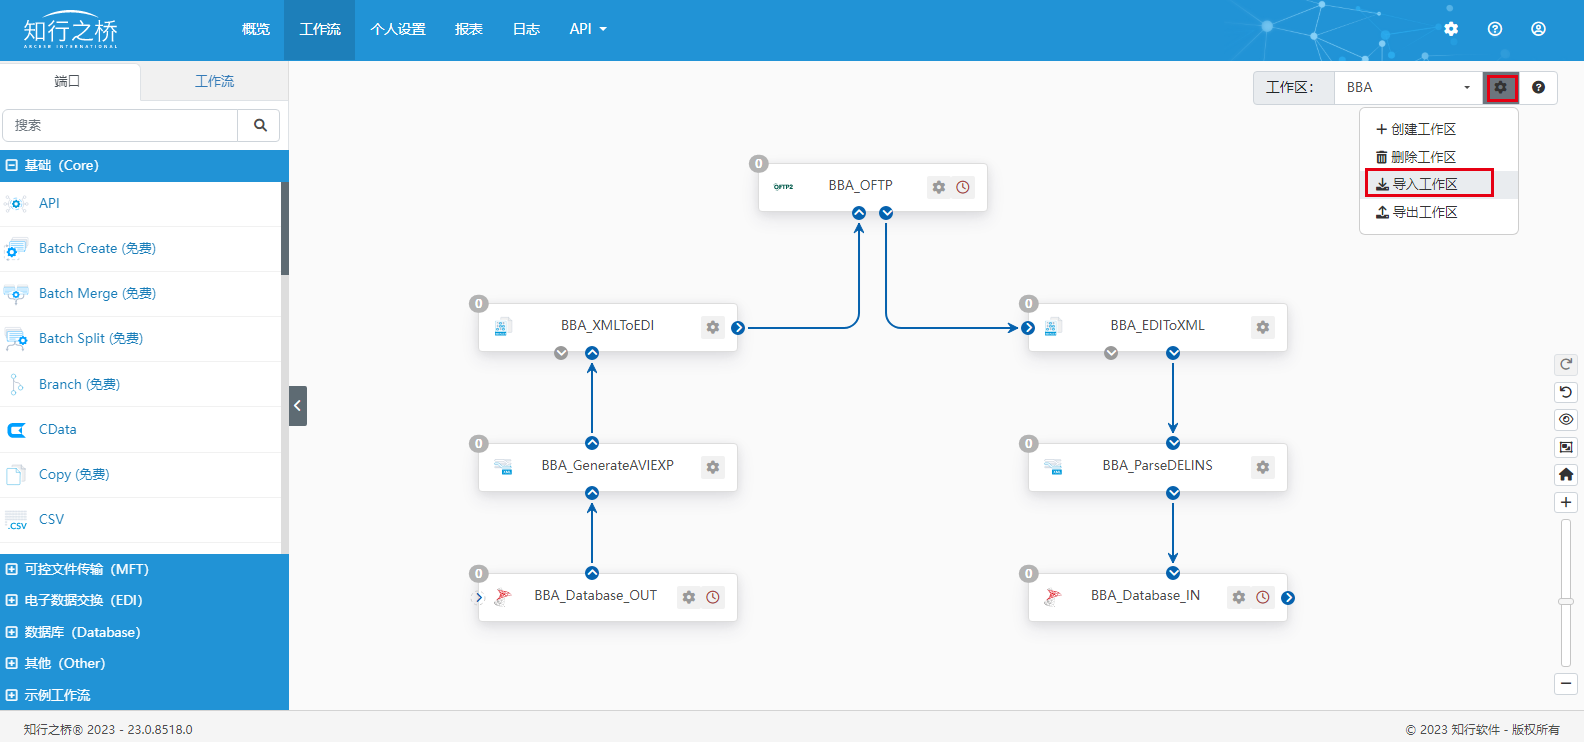Open the API dropdown menu
The width and height of the screenshot is (1584, 742).
click(x=588, y=29)
